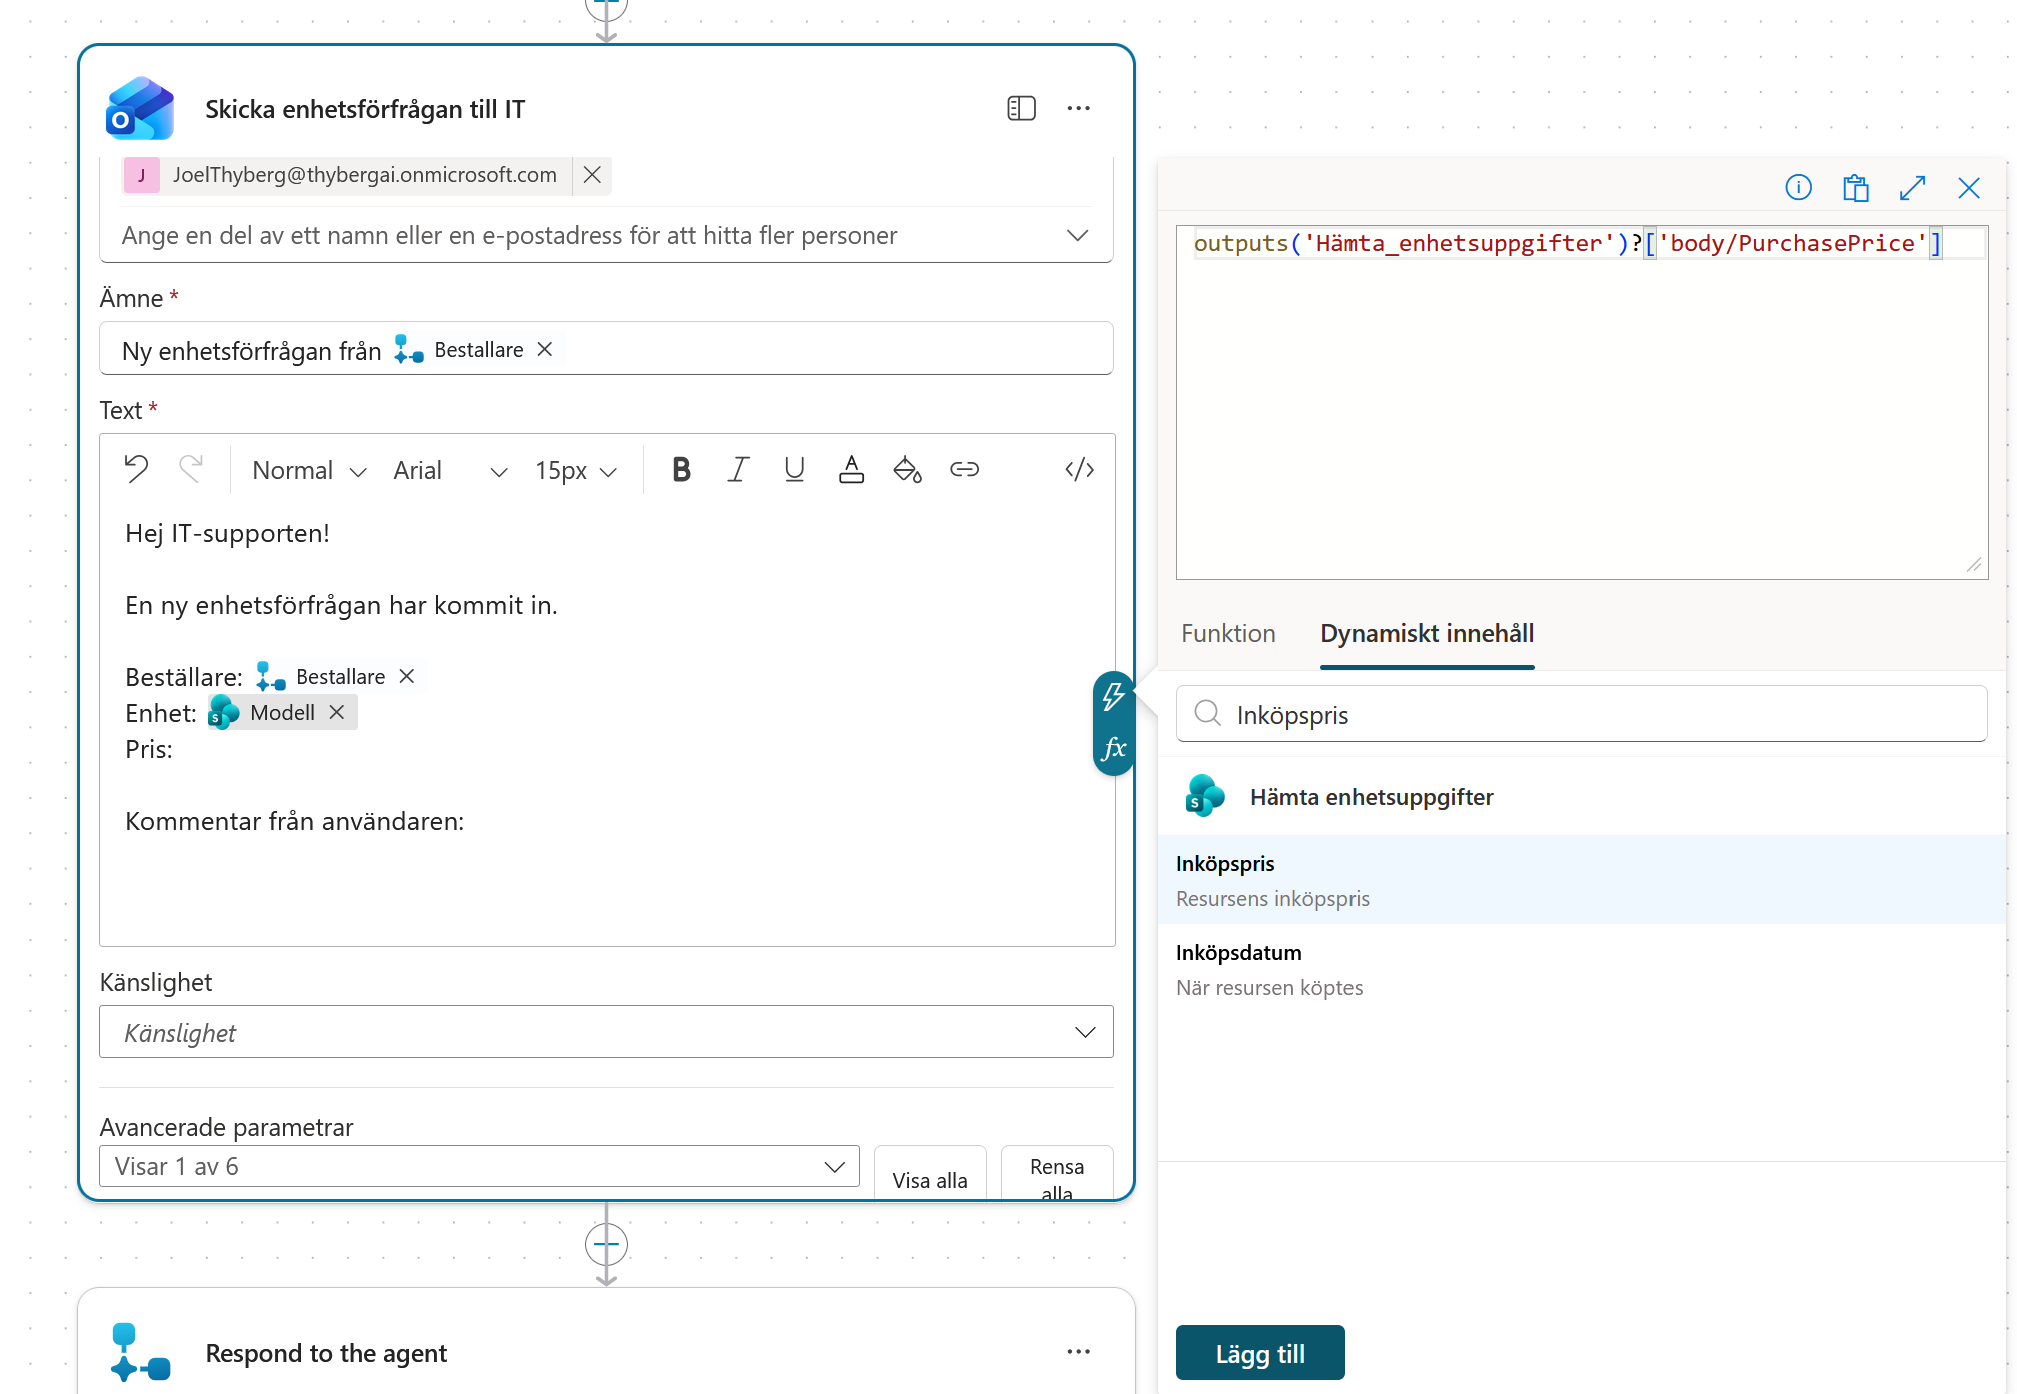Viewport: 2017px width, 1394px height.
Task: Open the Känslighet dropdown
Action: coord(606,1032)
